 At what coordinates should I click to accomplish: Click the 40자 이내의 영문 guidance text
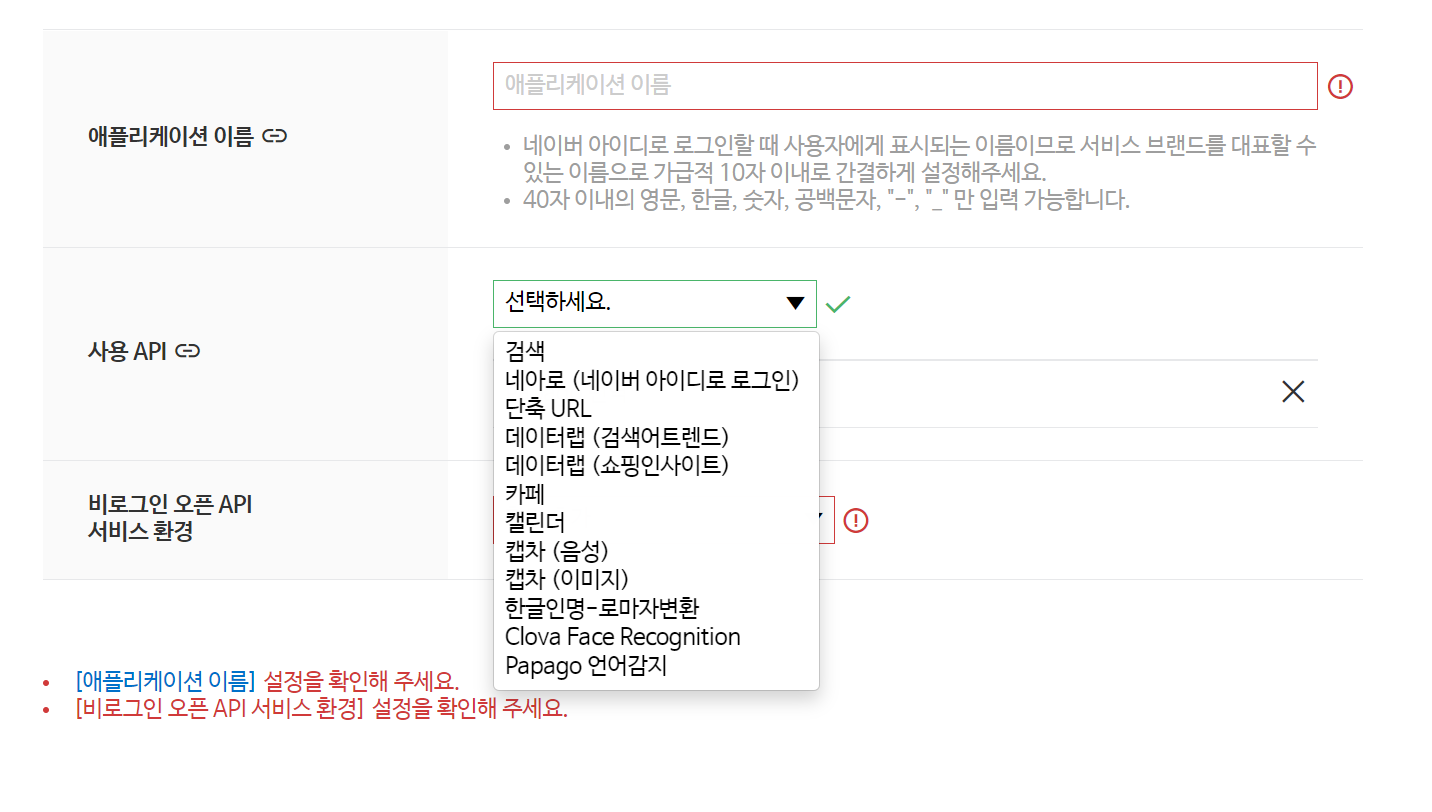[826, 200]
